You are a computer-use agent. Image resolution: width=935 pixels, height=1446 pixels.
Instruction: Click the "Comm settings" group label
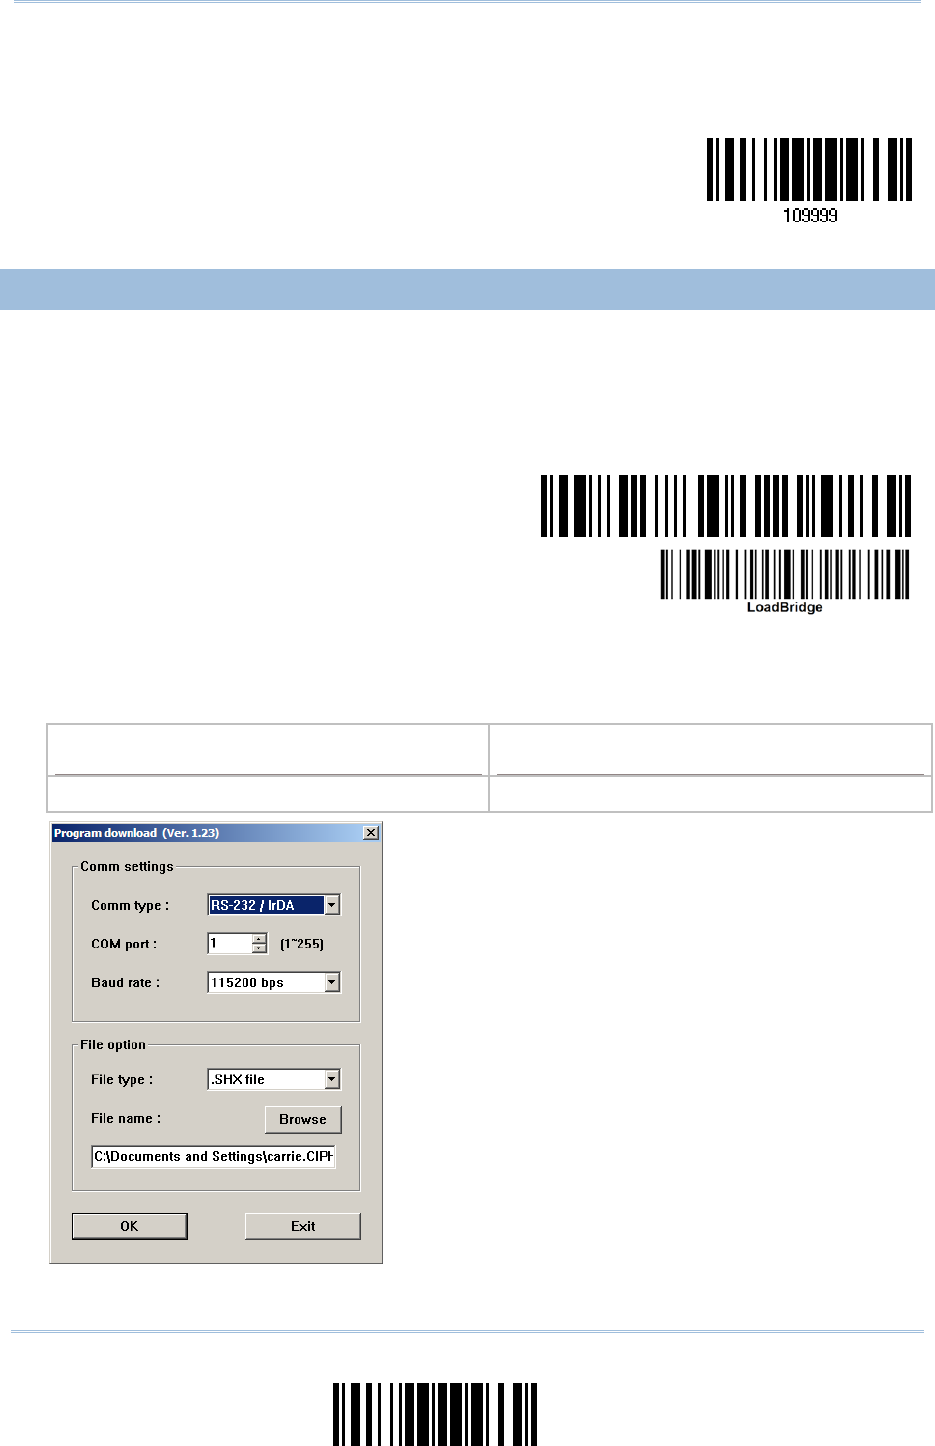(127, 866)
